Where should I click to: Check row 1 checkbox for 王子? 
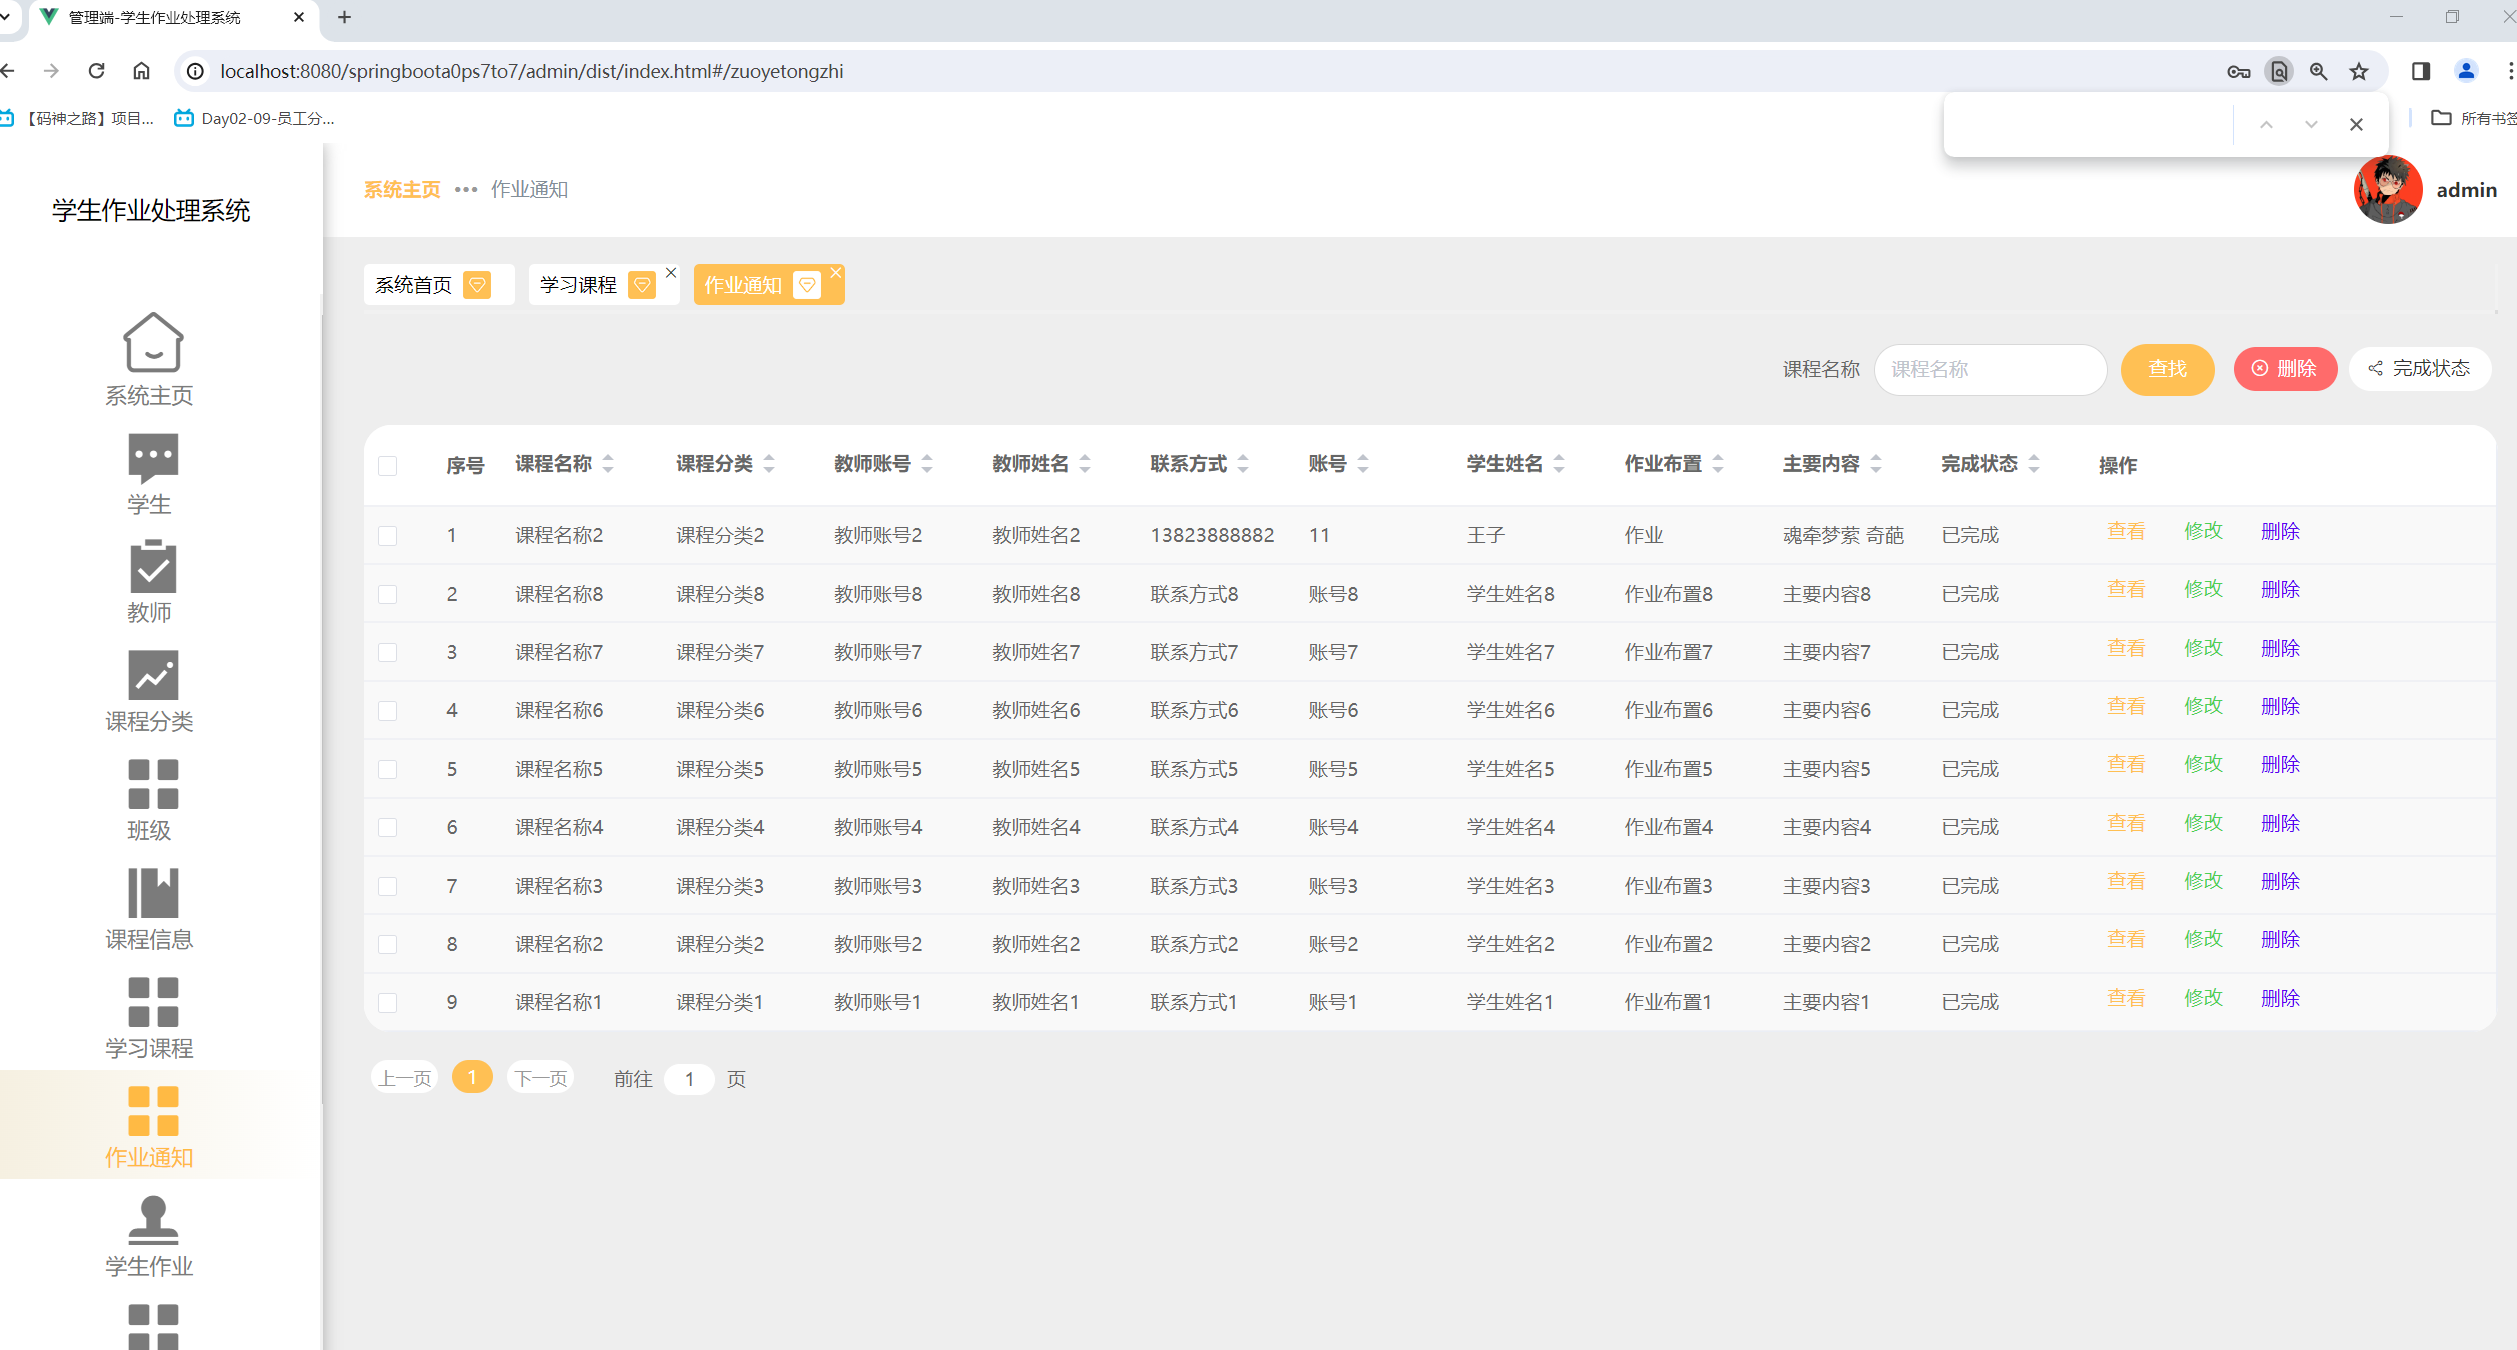tap(388, 536)
